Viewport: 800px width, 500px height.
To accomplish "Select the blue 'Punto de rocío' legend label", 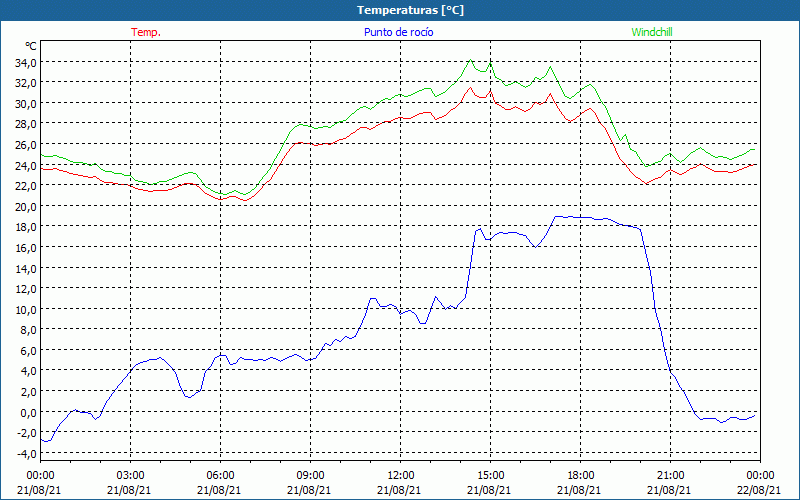I will [398, 32].
